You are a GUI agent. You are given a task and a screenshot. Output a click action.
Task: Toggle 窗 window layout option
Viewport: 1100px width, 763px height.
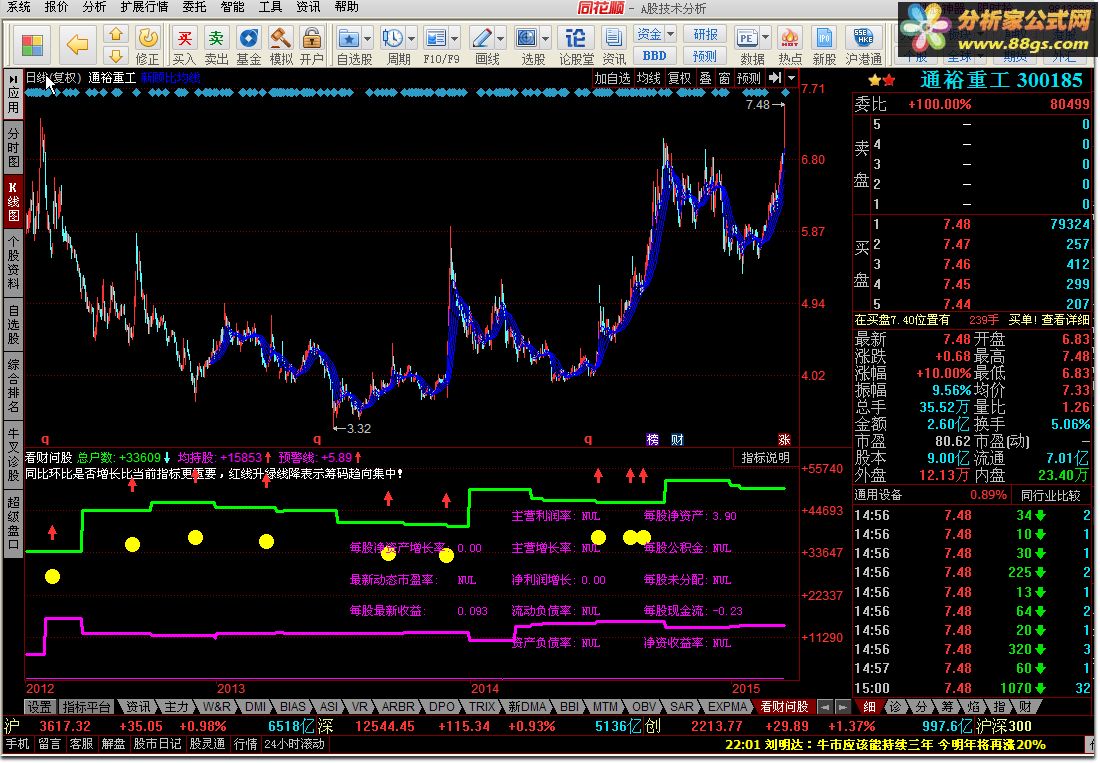tap(725, 79)
